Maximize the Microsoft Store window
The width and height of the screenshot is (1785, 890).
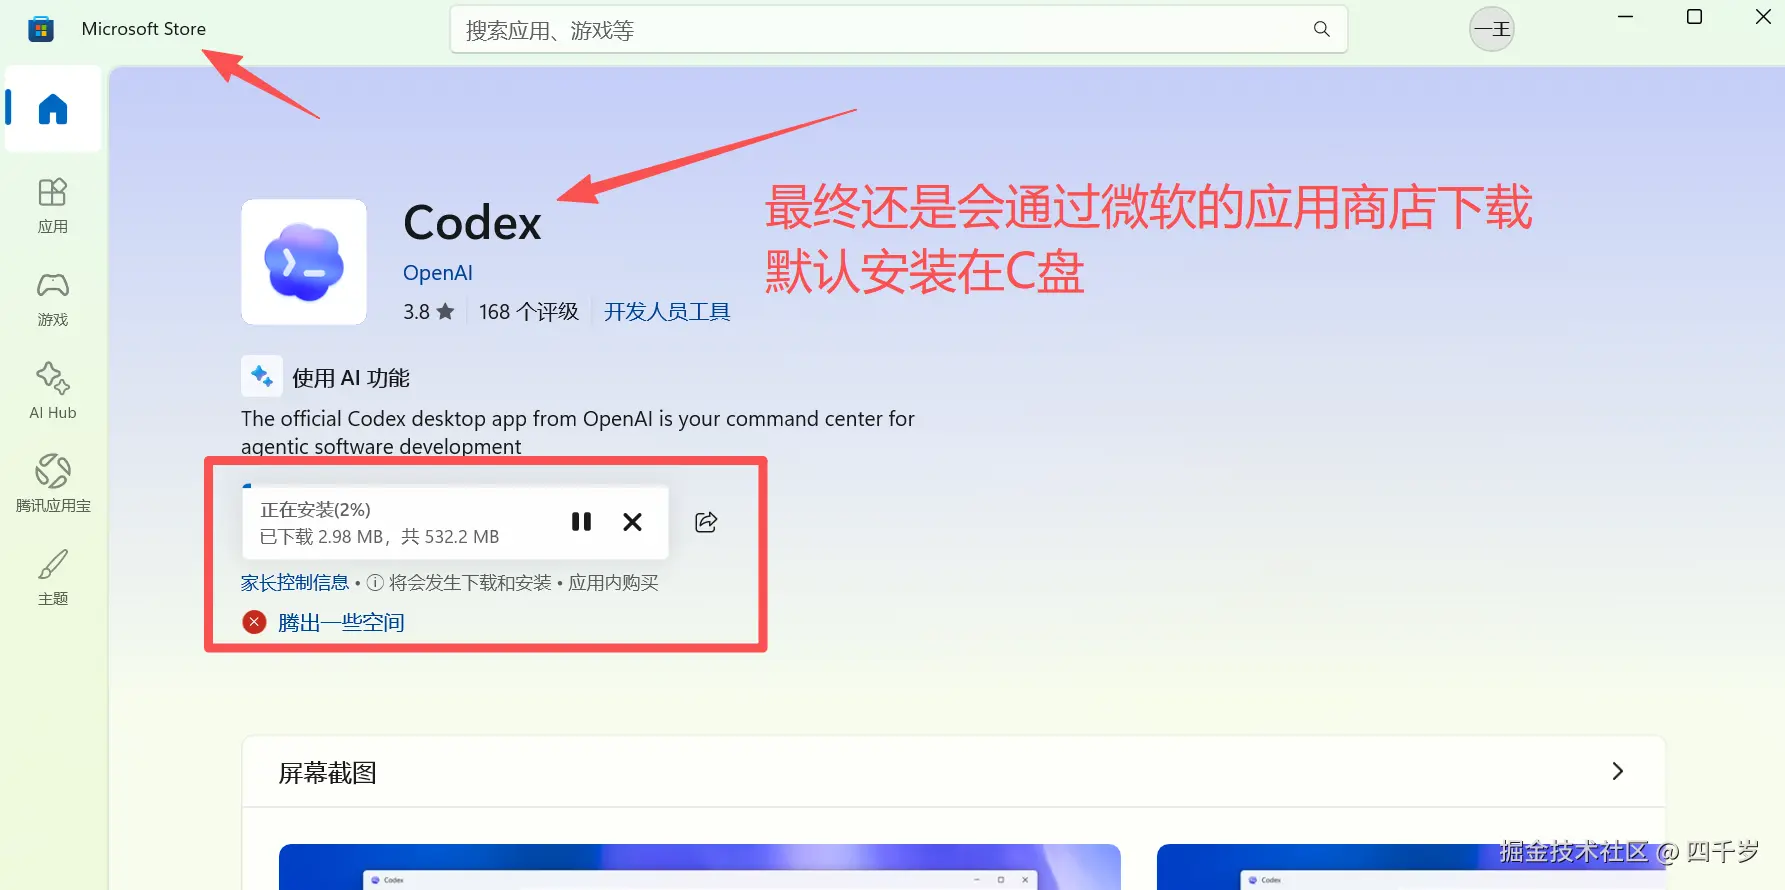1694,17
